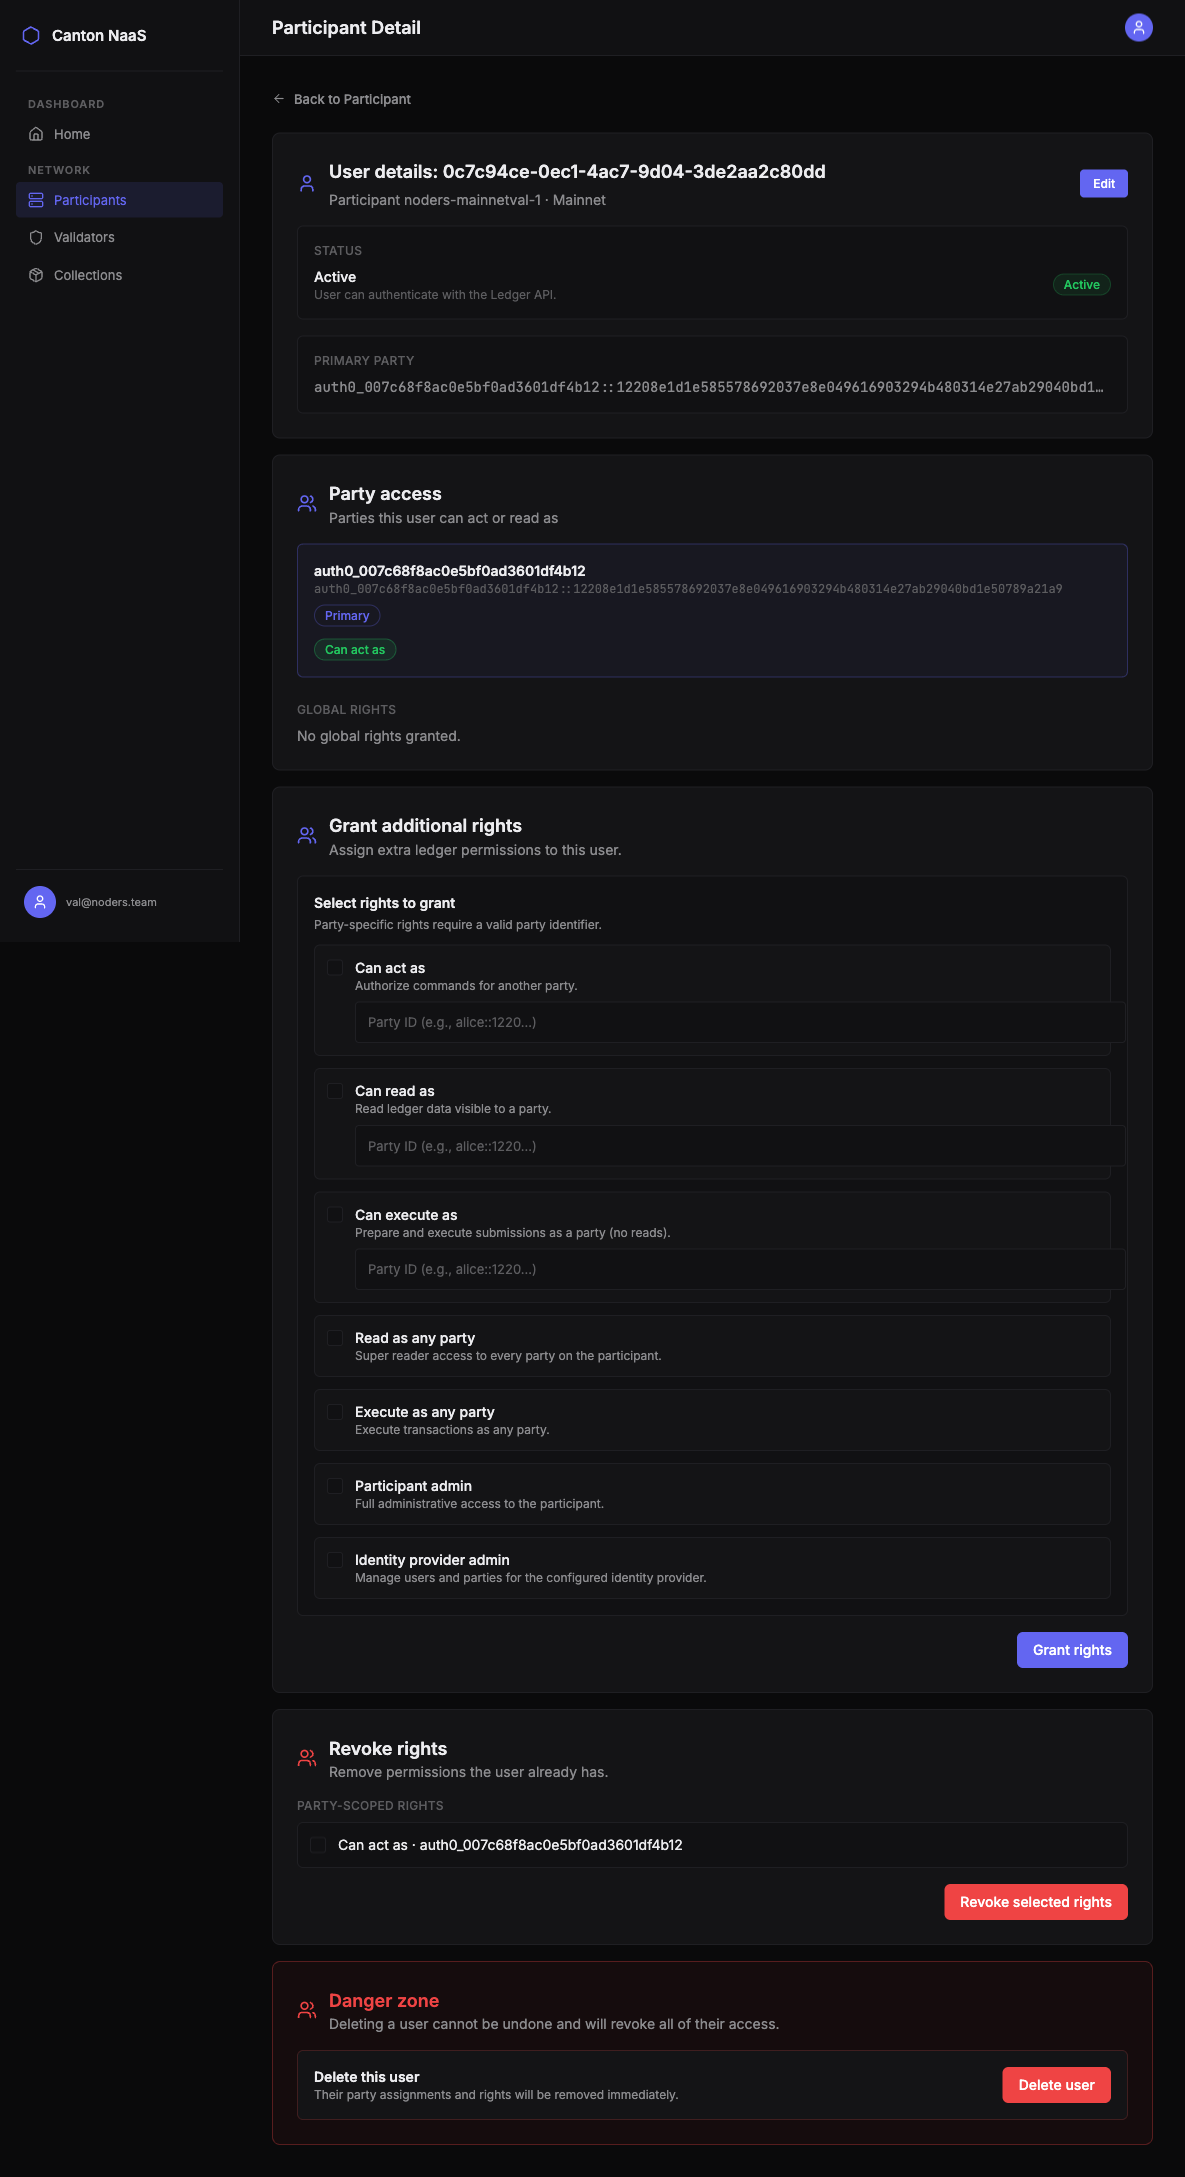1185x2177 pixels.
Task: Click the val@noders.team user avatar icon
Action: pyautogui.click(x=40, y=902)
